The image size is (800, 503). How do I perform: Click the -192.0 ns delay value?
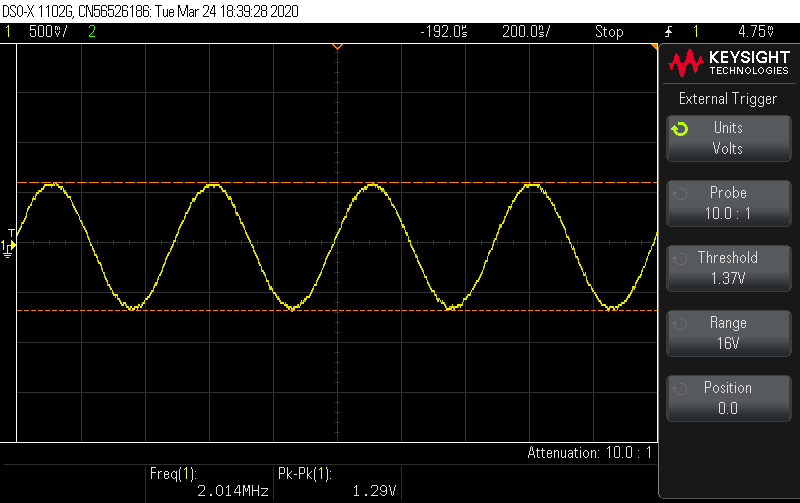[443, 32]
